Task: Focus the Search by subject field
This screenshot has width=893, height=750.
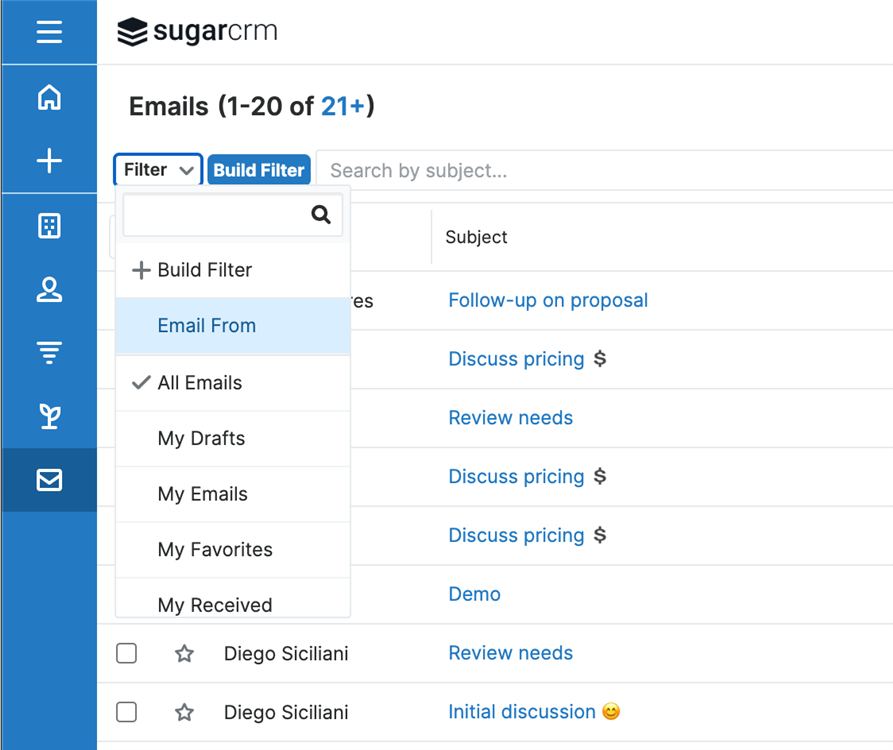Action: coord(600,171)
